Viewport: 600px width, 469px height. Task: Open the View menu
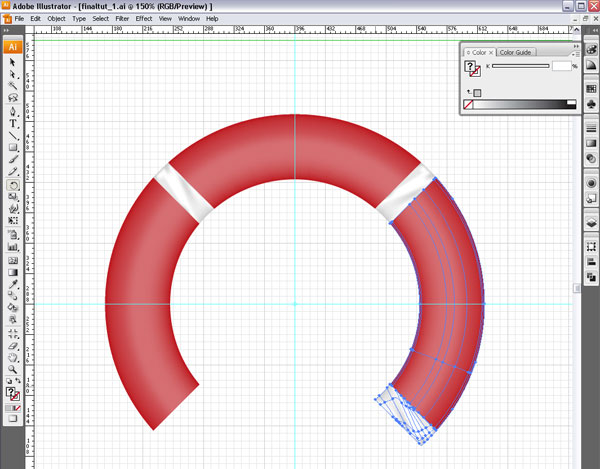(x=165, y=18)
